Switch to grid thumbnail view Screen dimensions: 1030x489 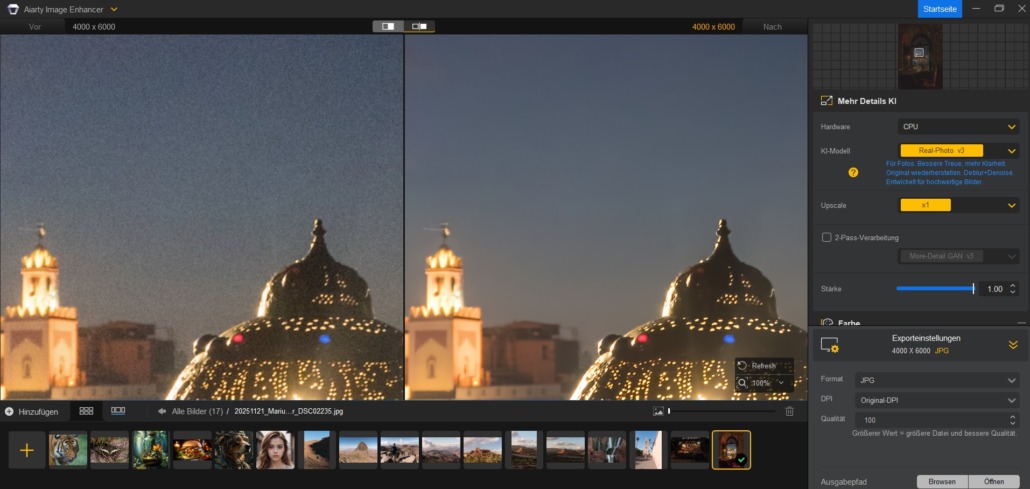click(x=86, y=411)
